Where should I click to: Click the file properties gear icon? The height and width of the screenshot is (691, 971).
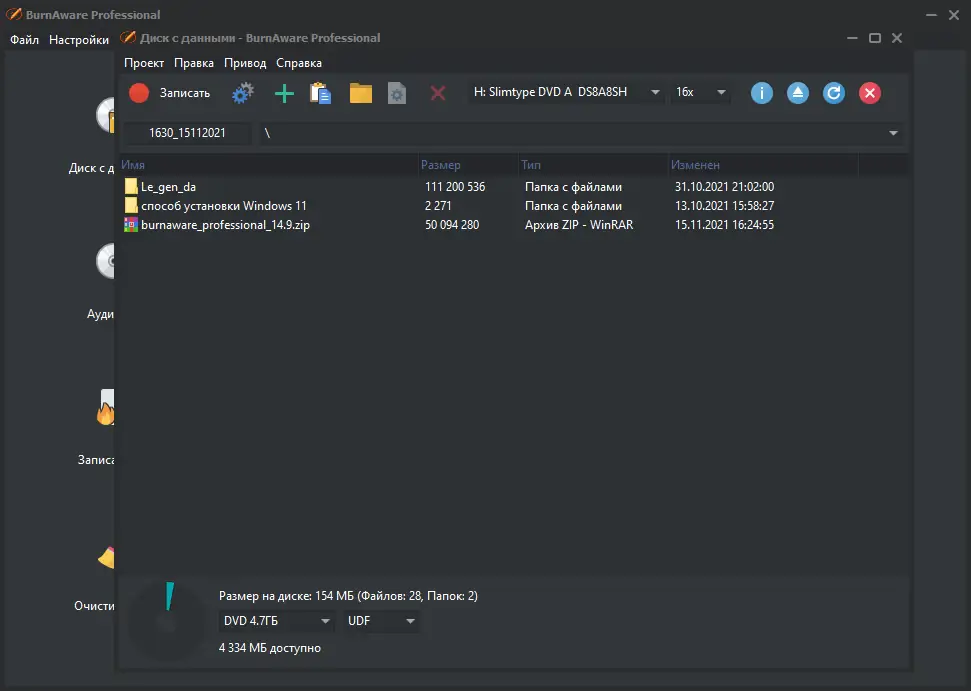397,93
